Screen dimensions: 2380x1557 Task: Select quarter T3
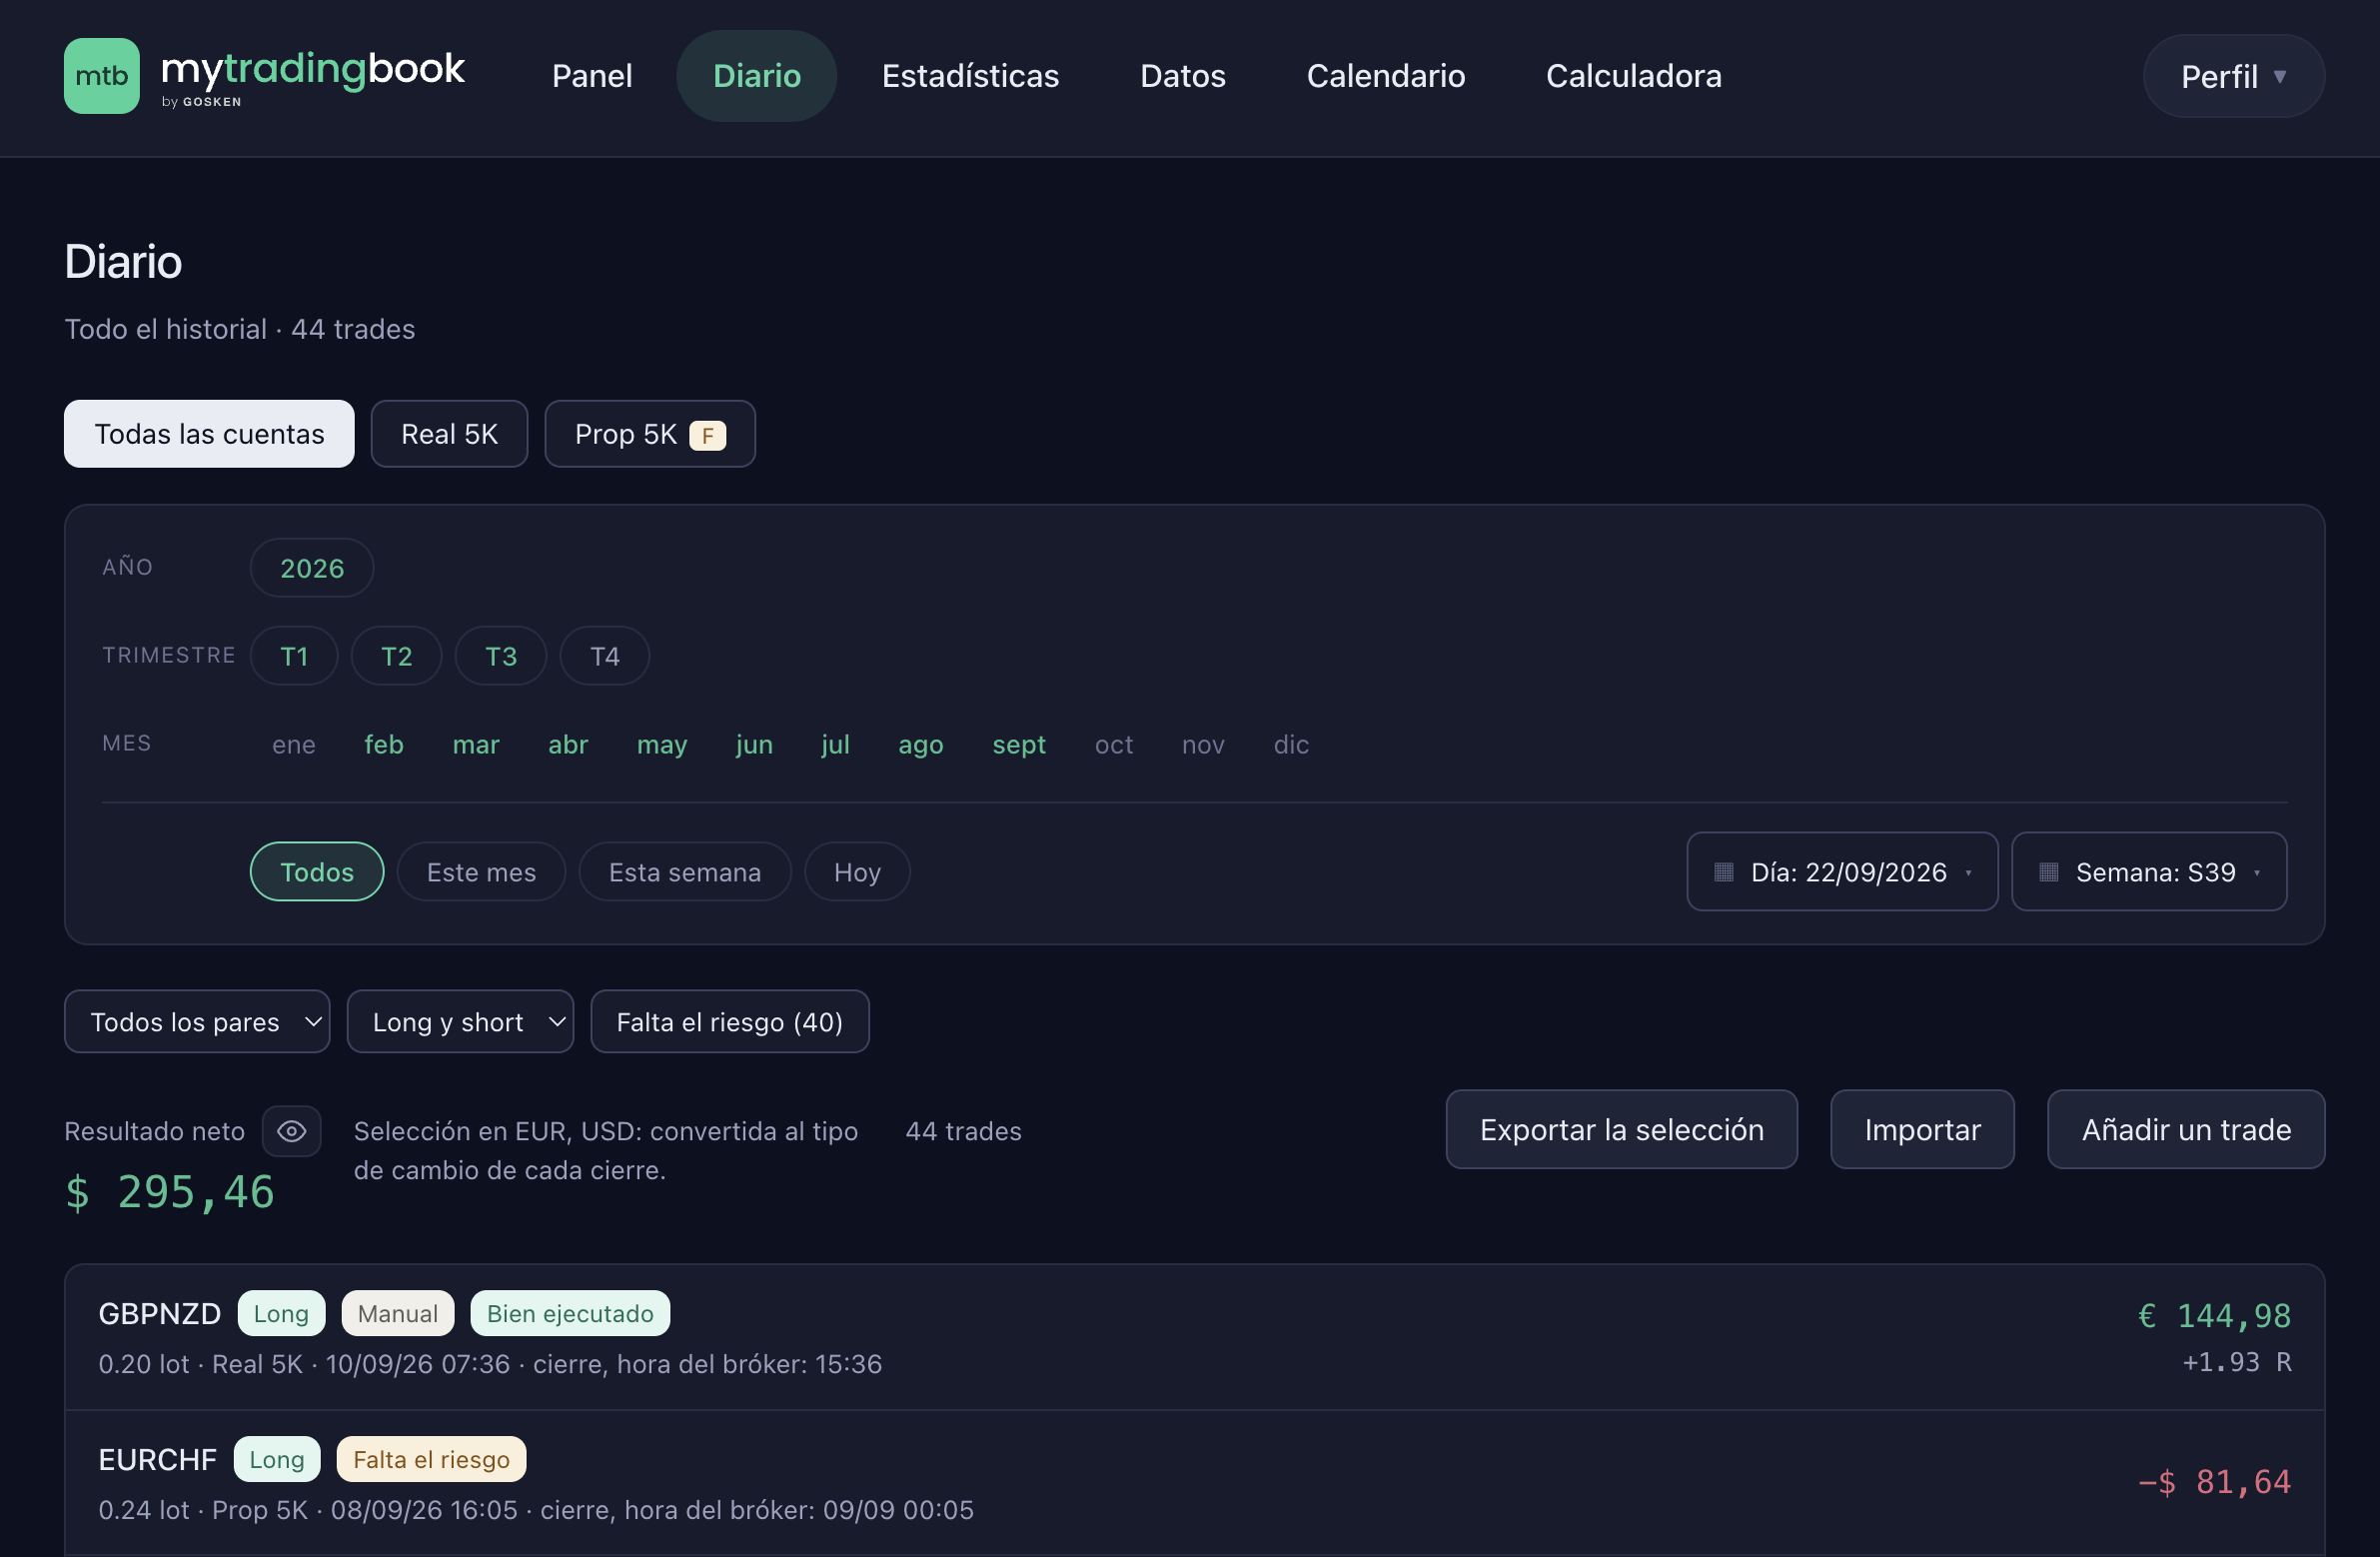(501, 656)
